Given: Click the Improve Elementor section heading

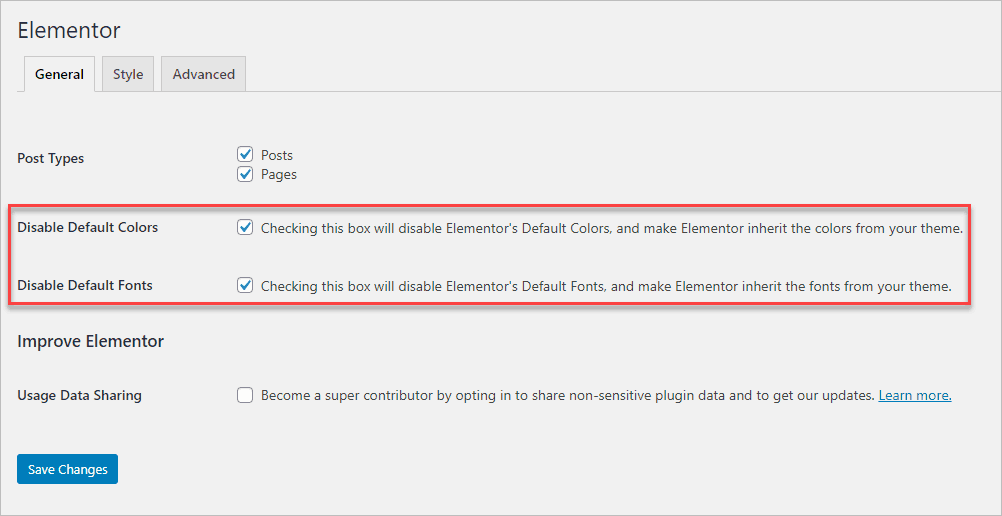Looking at the screenshot, I should click(91, 341).
